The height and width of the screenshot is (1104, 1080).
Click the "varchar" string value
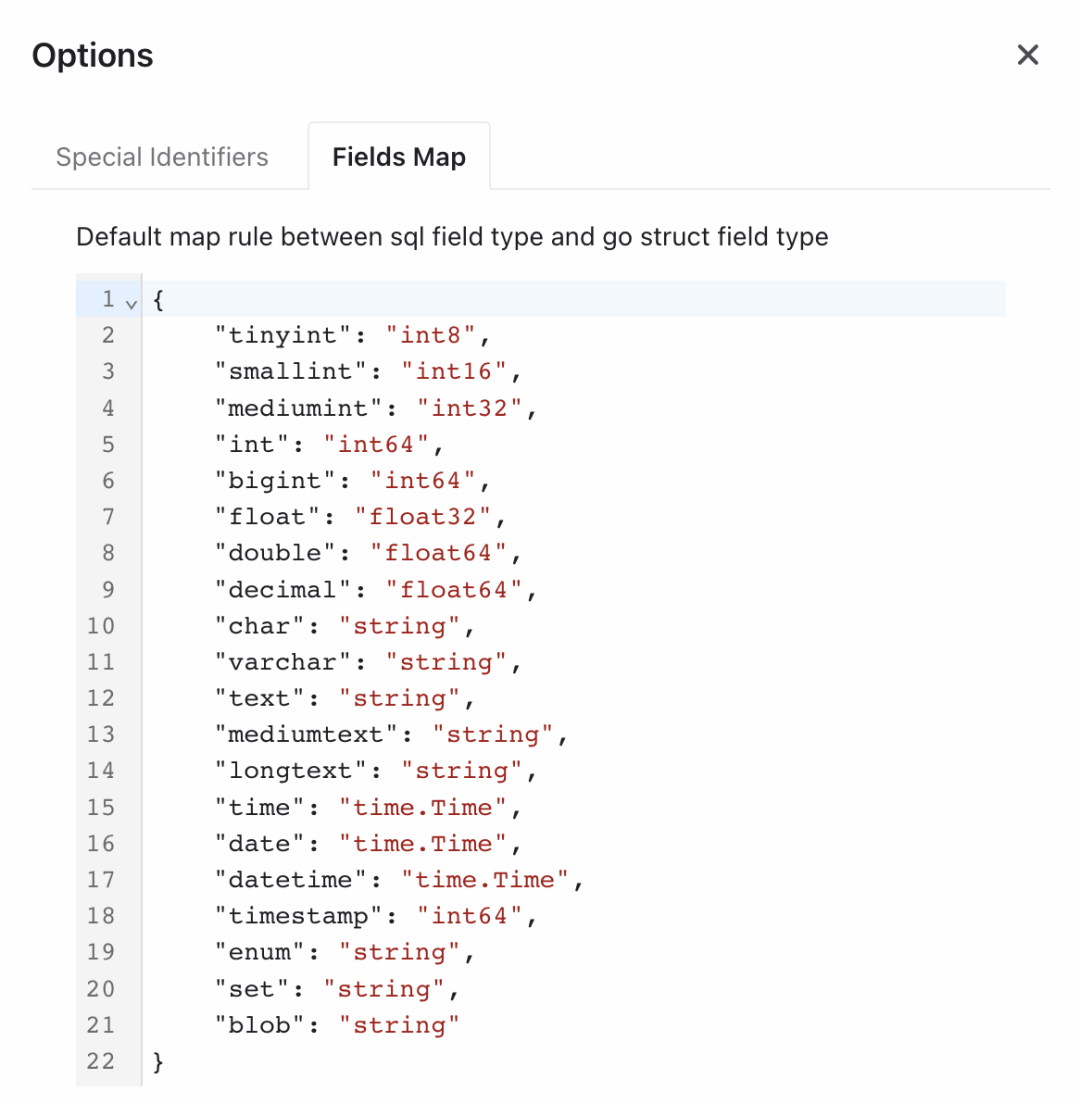(x=446, y=662)
